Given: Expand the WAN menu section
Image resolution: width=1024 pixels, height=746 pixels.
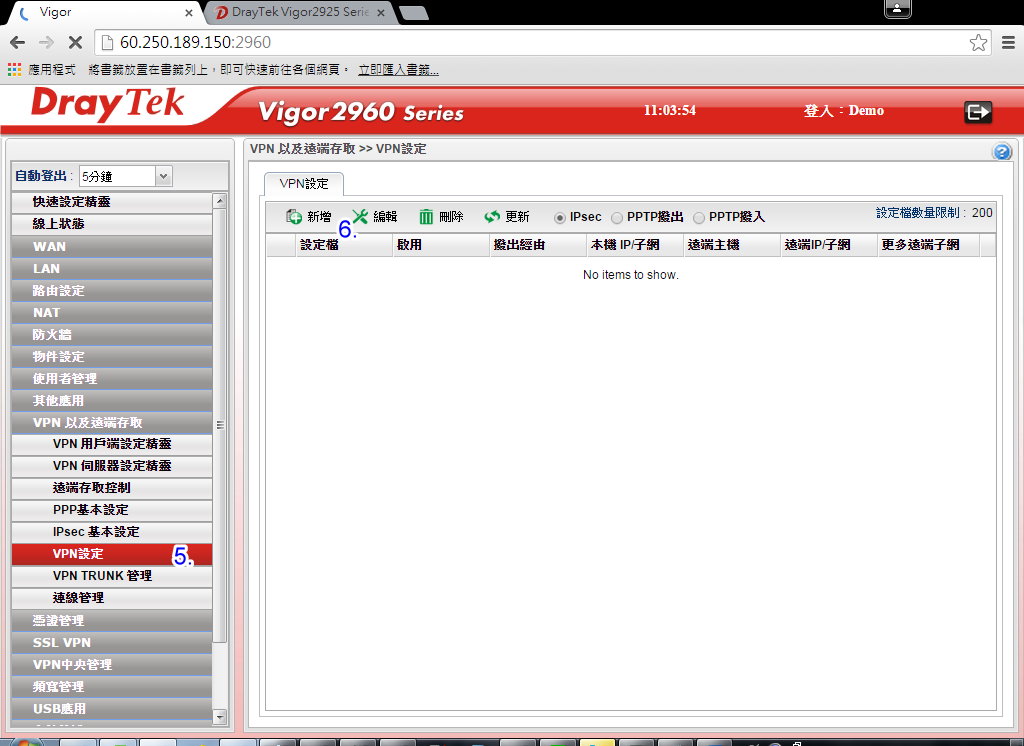Looking at the screenshot, I should [x=112, y=246].
